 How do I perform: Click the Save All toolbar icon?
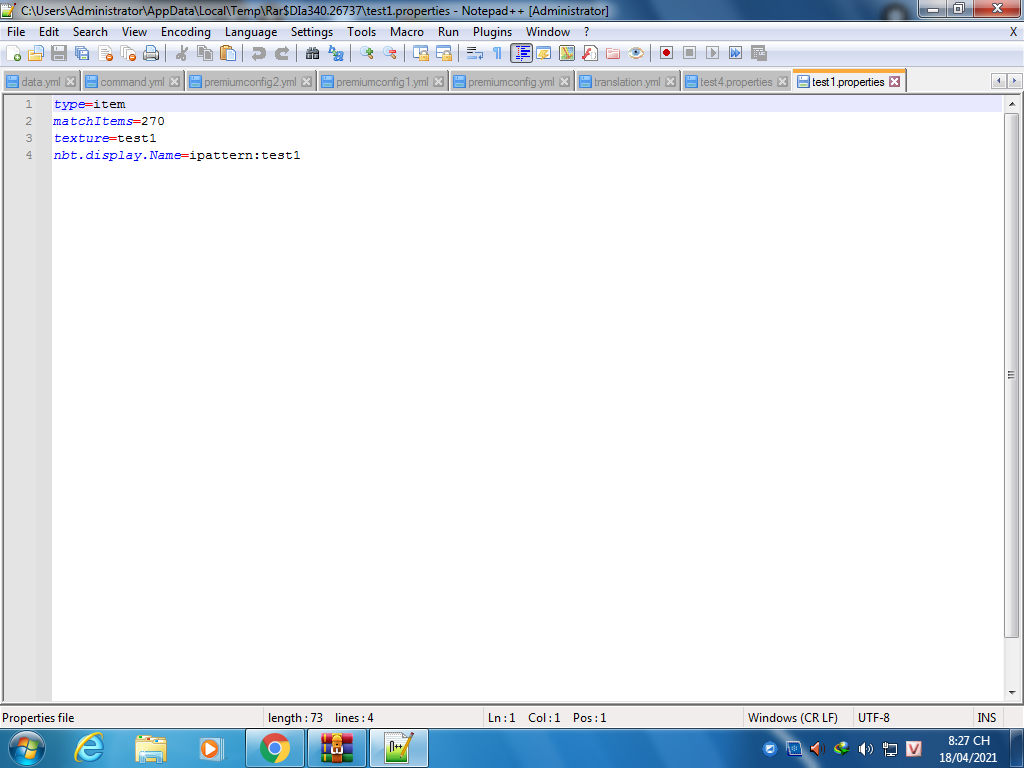(82, 54)
